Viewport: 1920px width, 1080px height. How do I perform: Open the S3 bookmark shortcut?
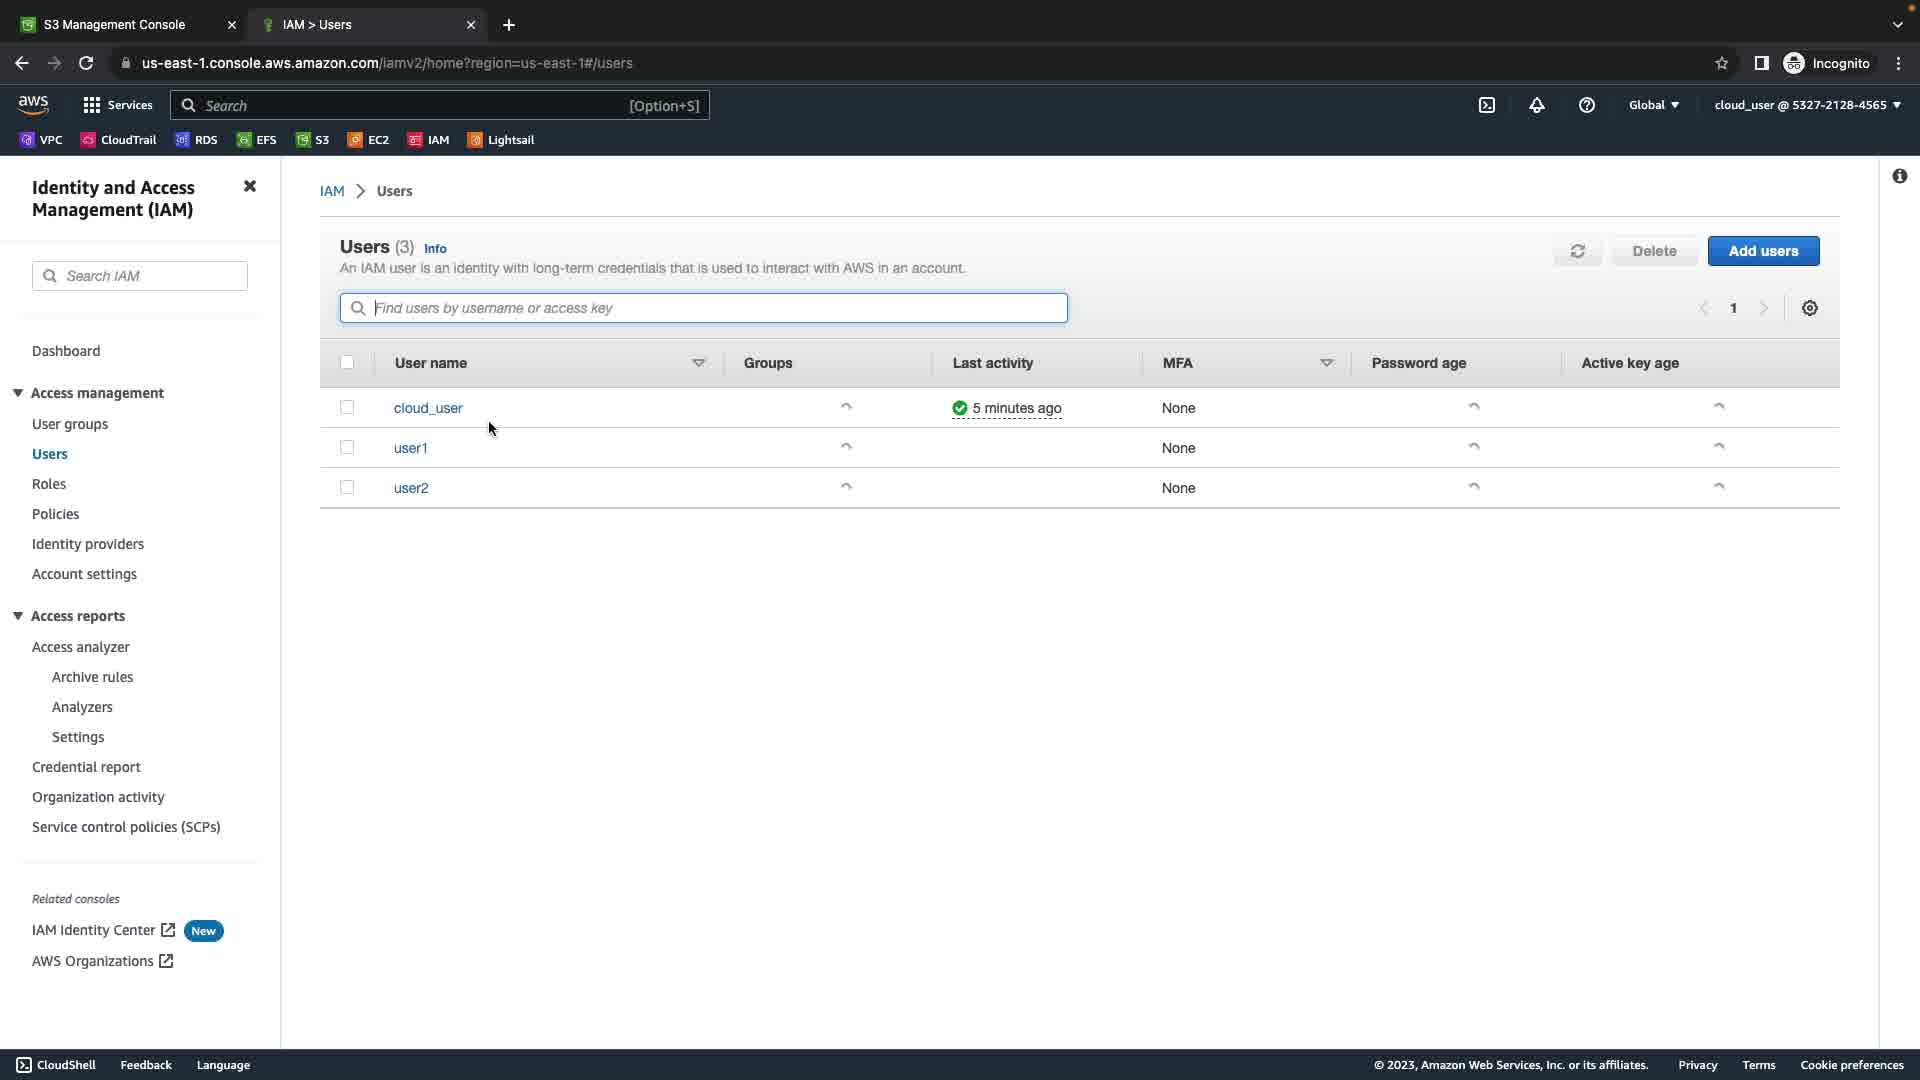coord(312,140)
